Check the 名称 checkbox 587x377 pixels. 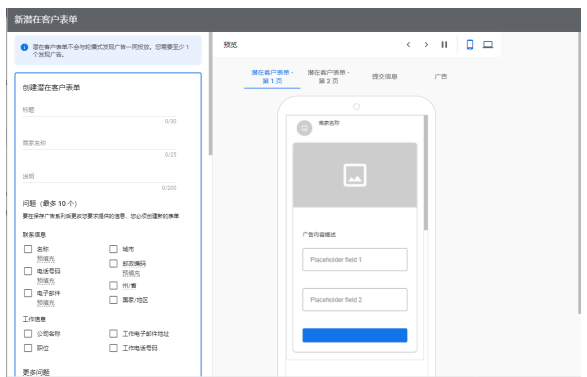[x=28, y=249]
